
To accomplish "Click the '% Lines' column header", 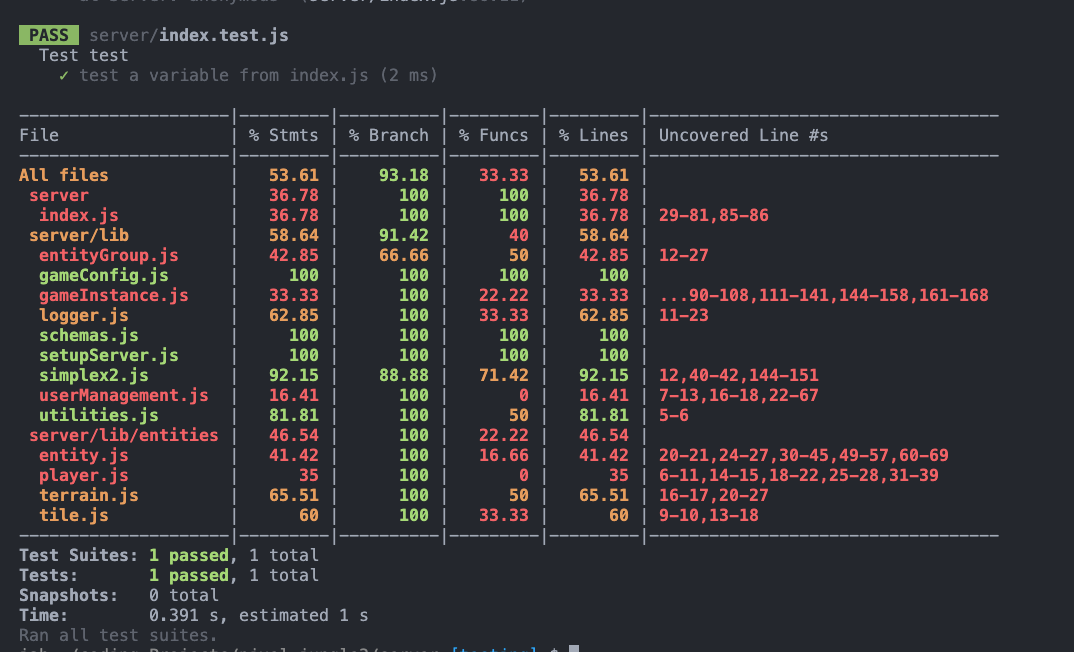I will [x=593, y=135].
